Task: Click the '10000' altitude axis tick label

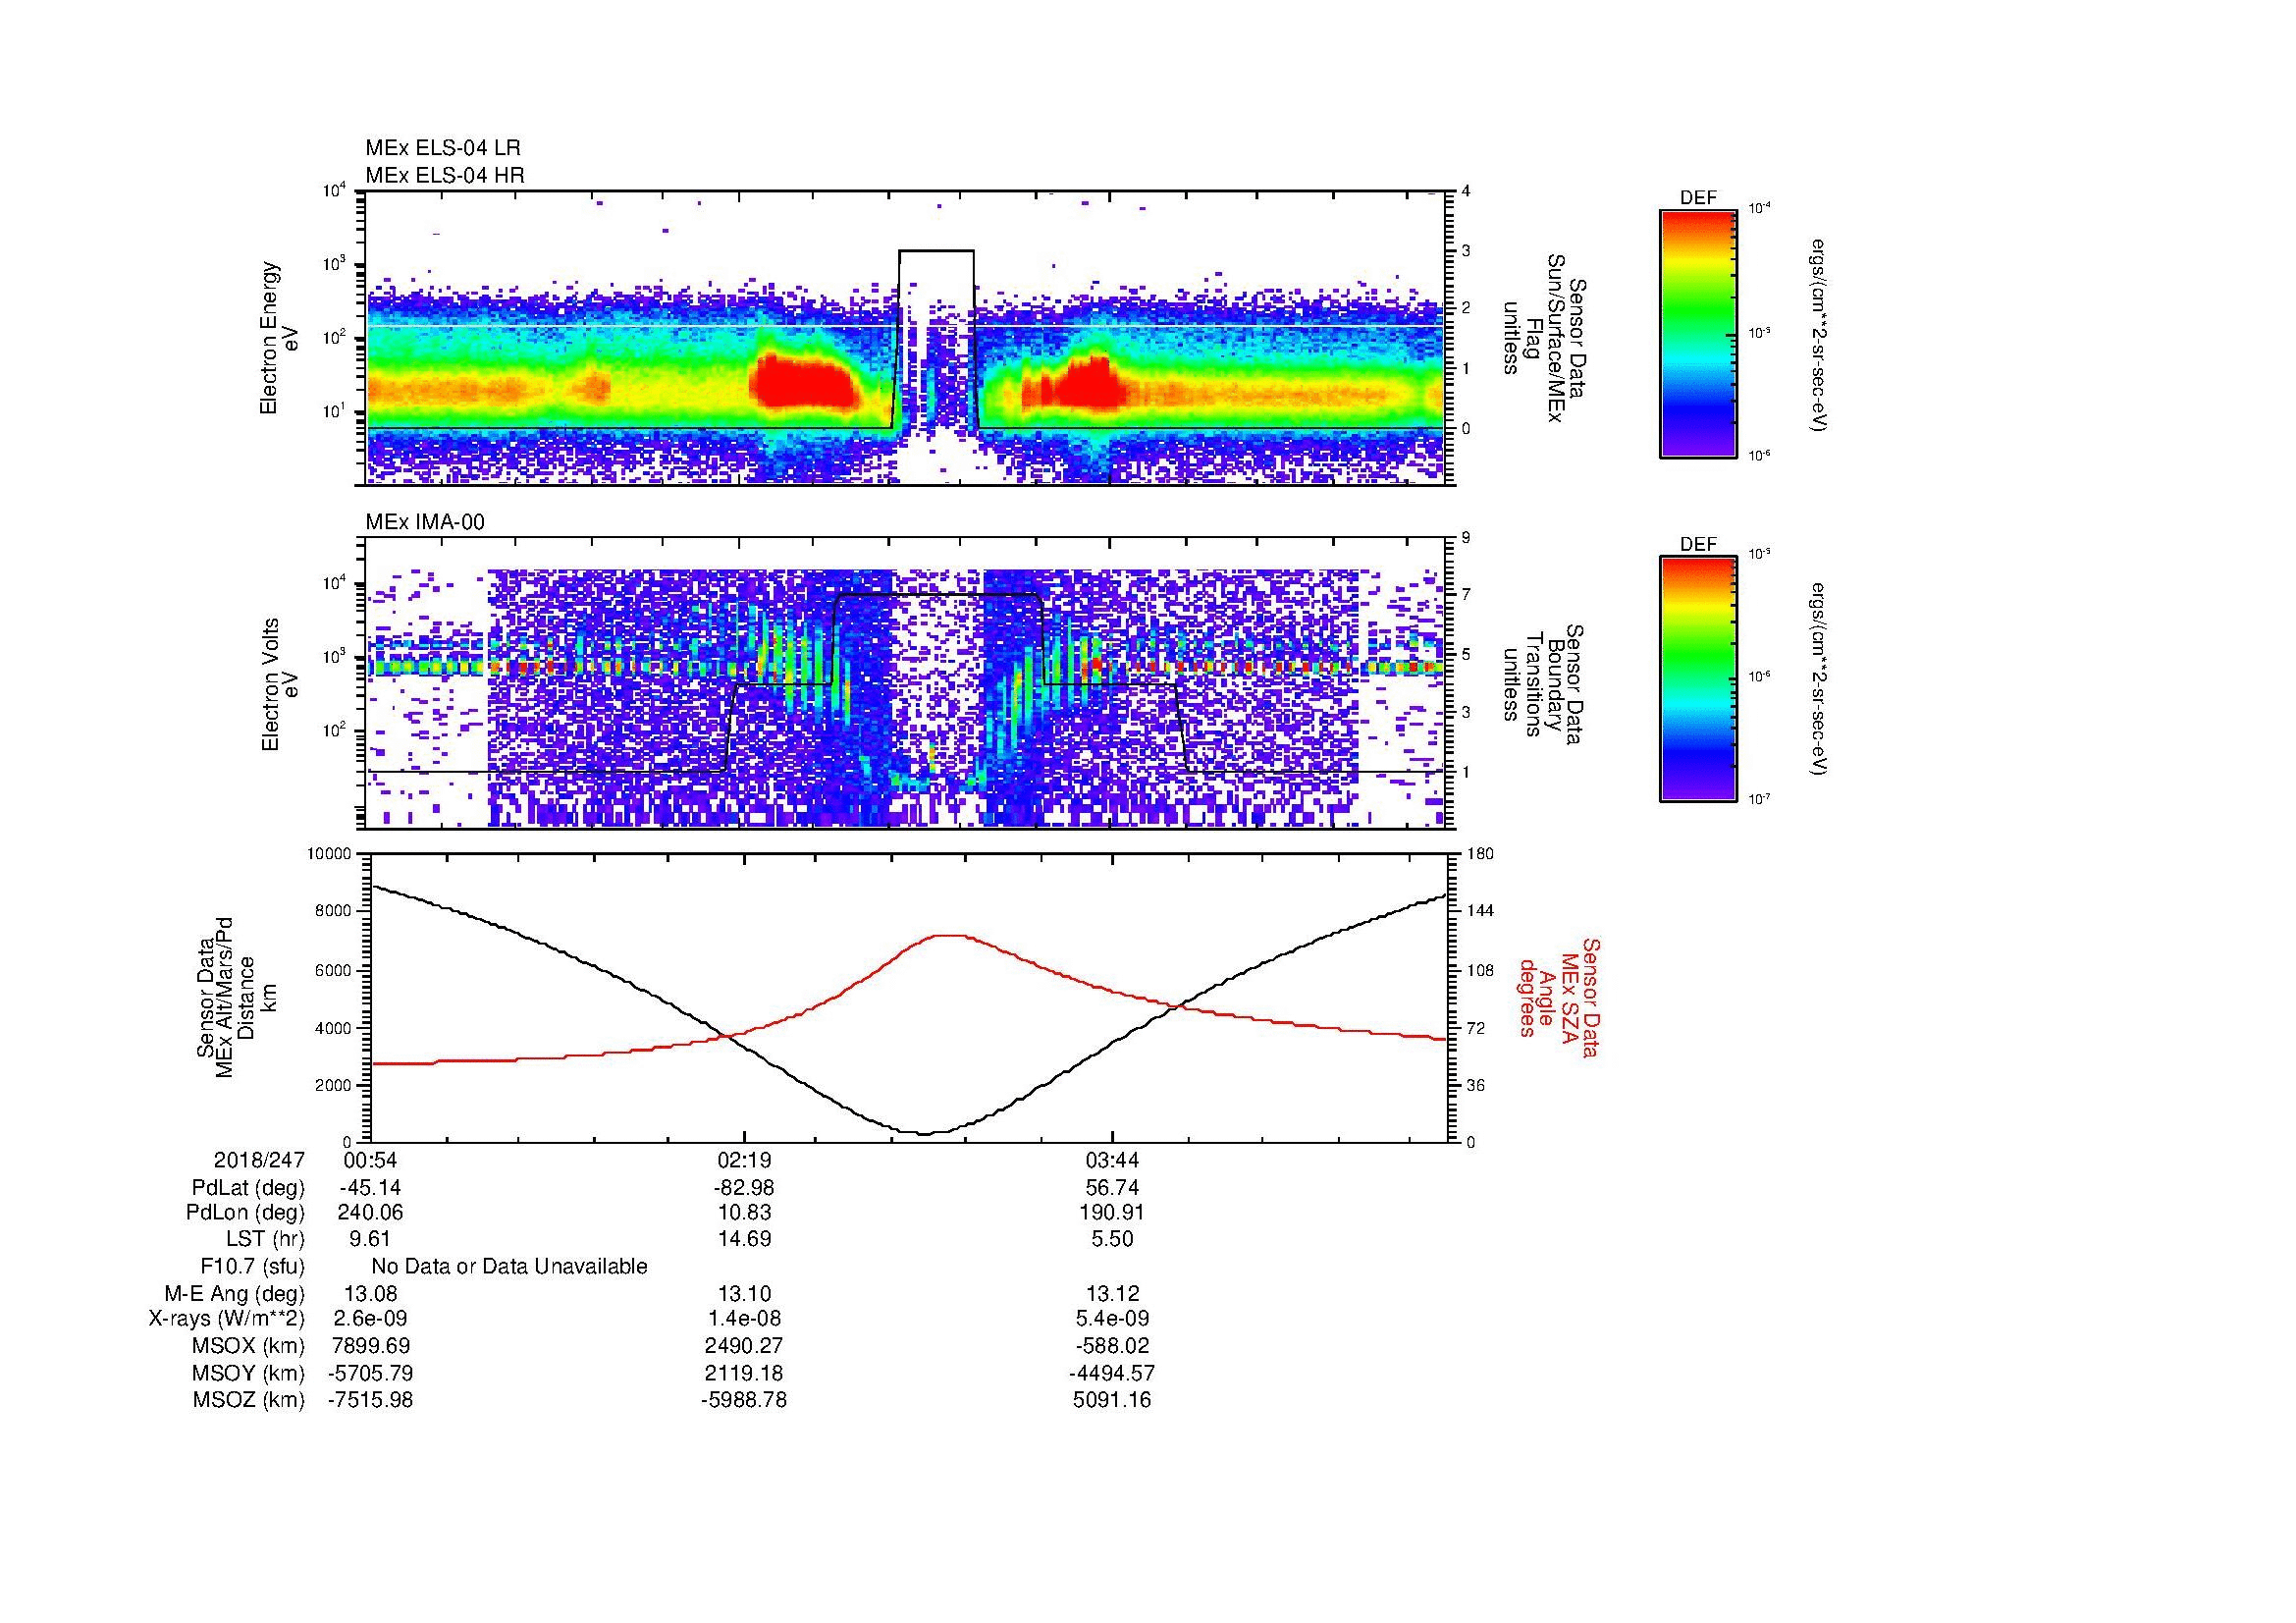Action: [330, 854]
